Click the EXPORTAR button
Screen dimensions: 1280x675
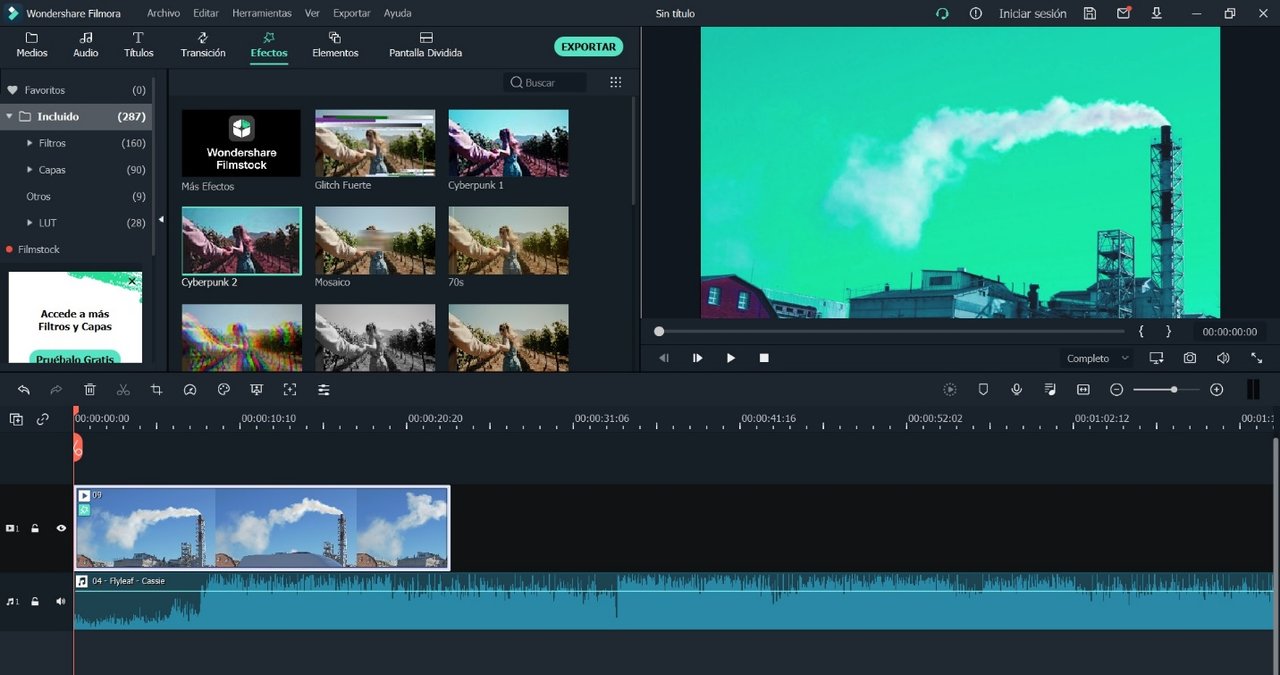(588, 47)
